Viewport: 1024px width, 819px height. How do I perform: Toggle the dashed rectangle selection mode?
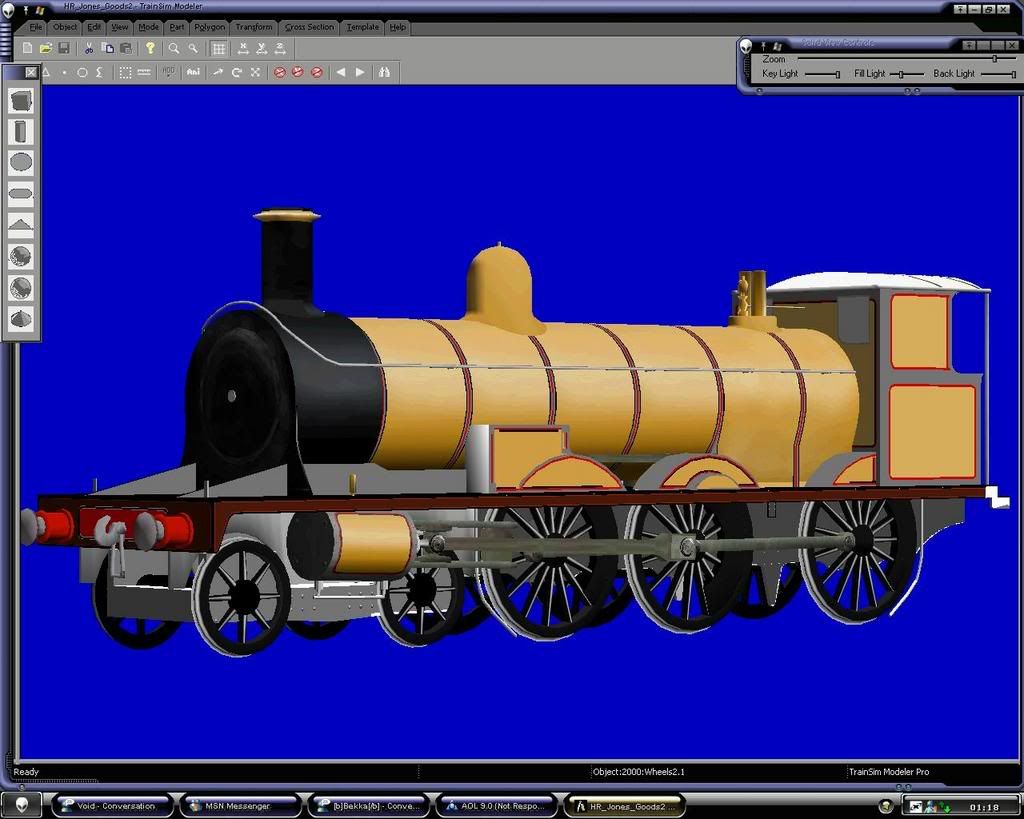125,72
